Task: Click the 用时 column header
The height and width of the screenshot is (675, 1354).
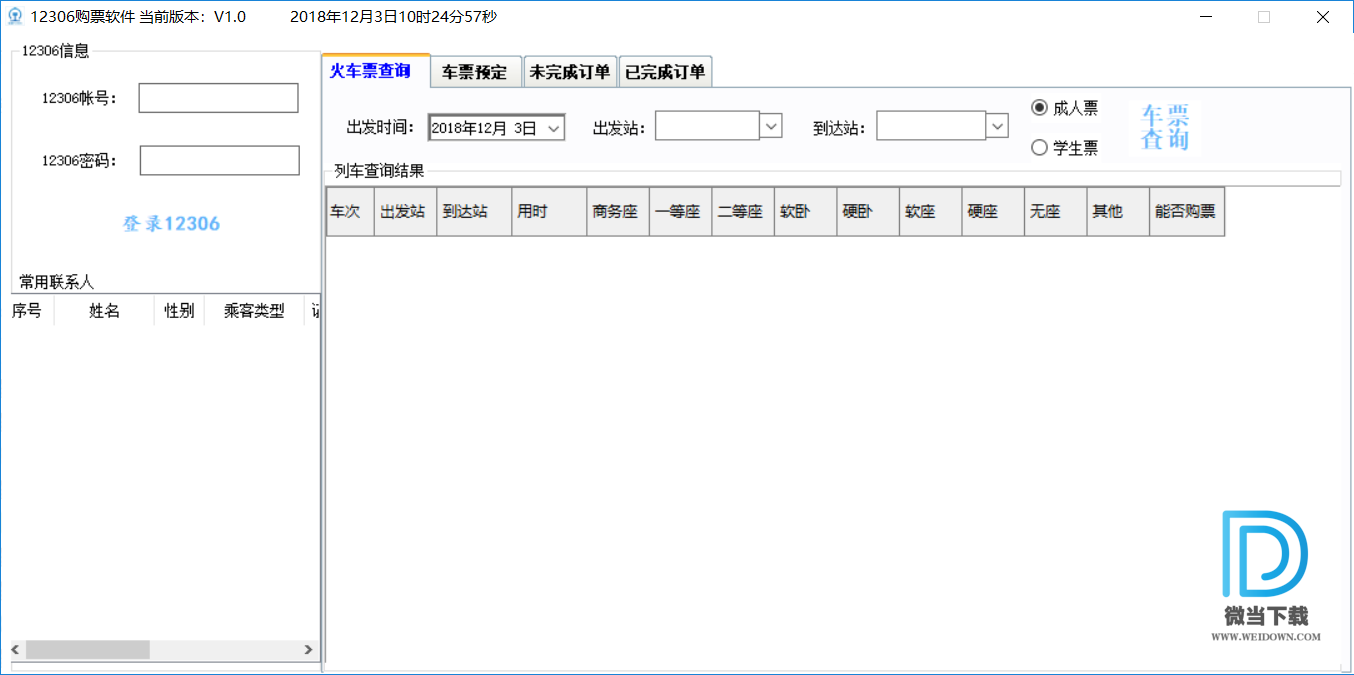Action: (x=549, y=212)
